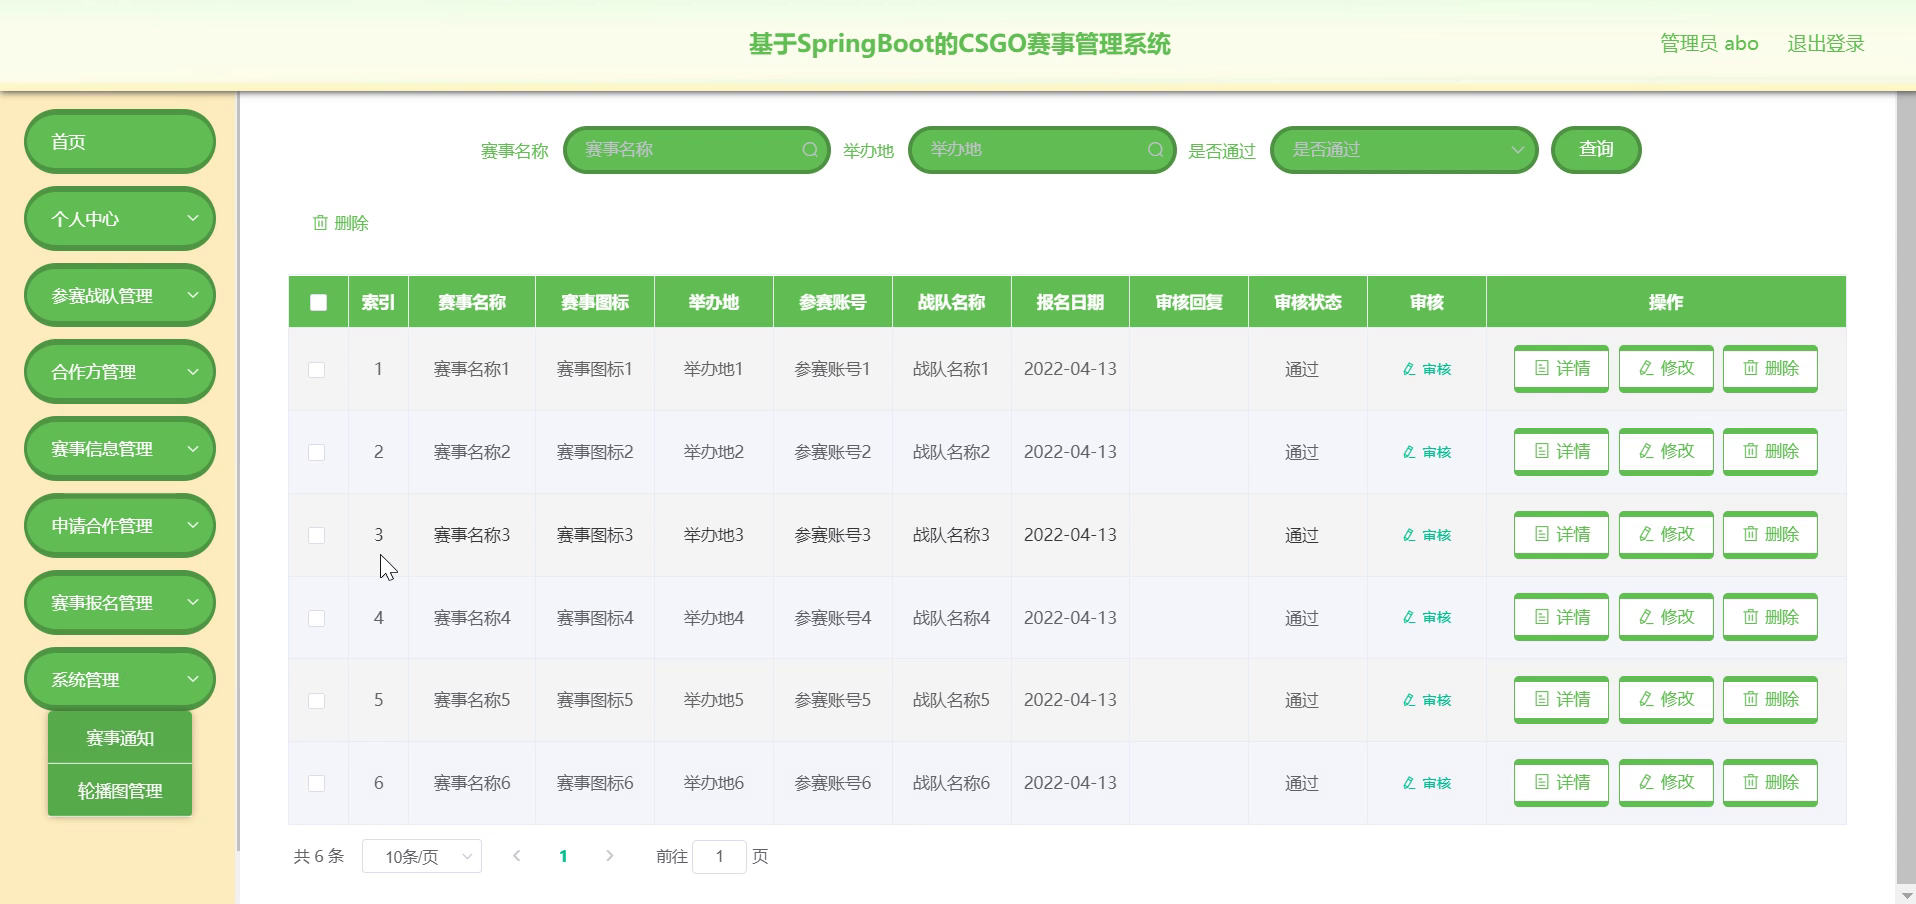Open 详情 for 赛事名称1
The width and height of the screenshot is (1916, 904).
point(1561,369)
